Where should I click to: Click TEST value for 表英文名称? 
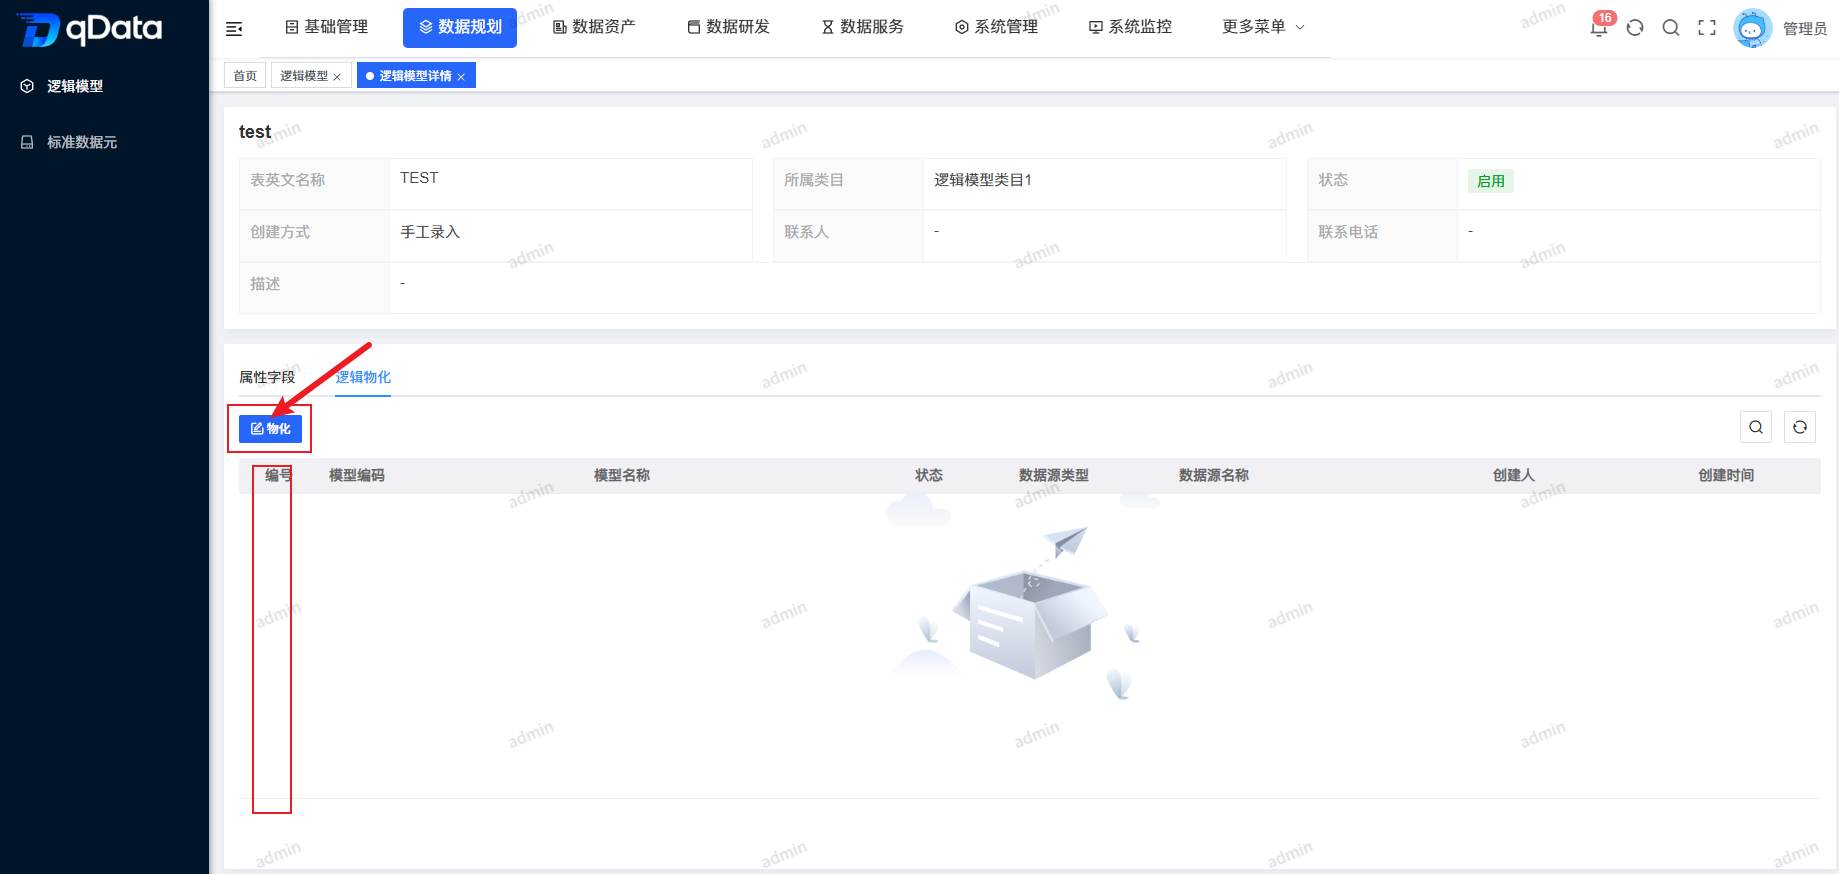coord(419,178)
